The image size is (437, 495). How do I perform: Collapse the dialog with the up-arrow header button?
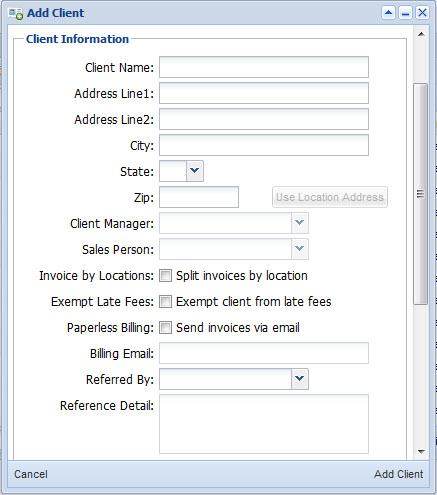(x=388, y=13)
